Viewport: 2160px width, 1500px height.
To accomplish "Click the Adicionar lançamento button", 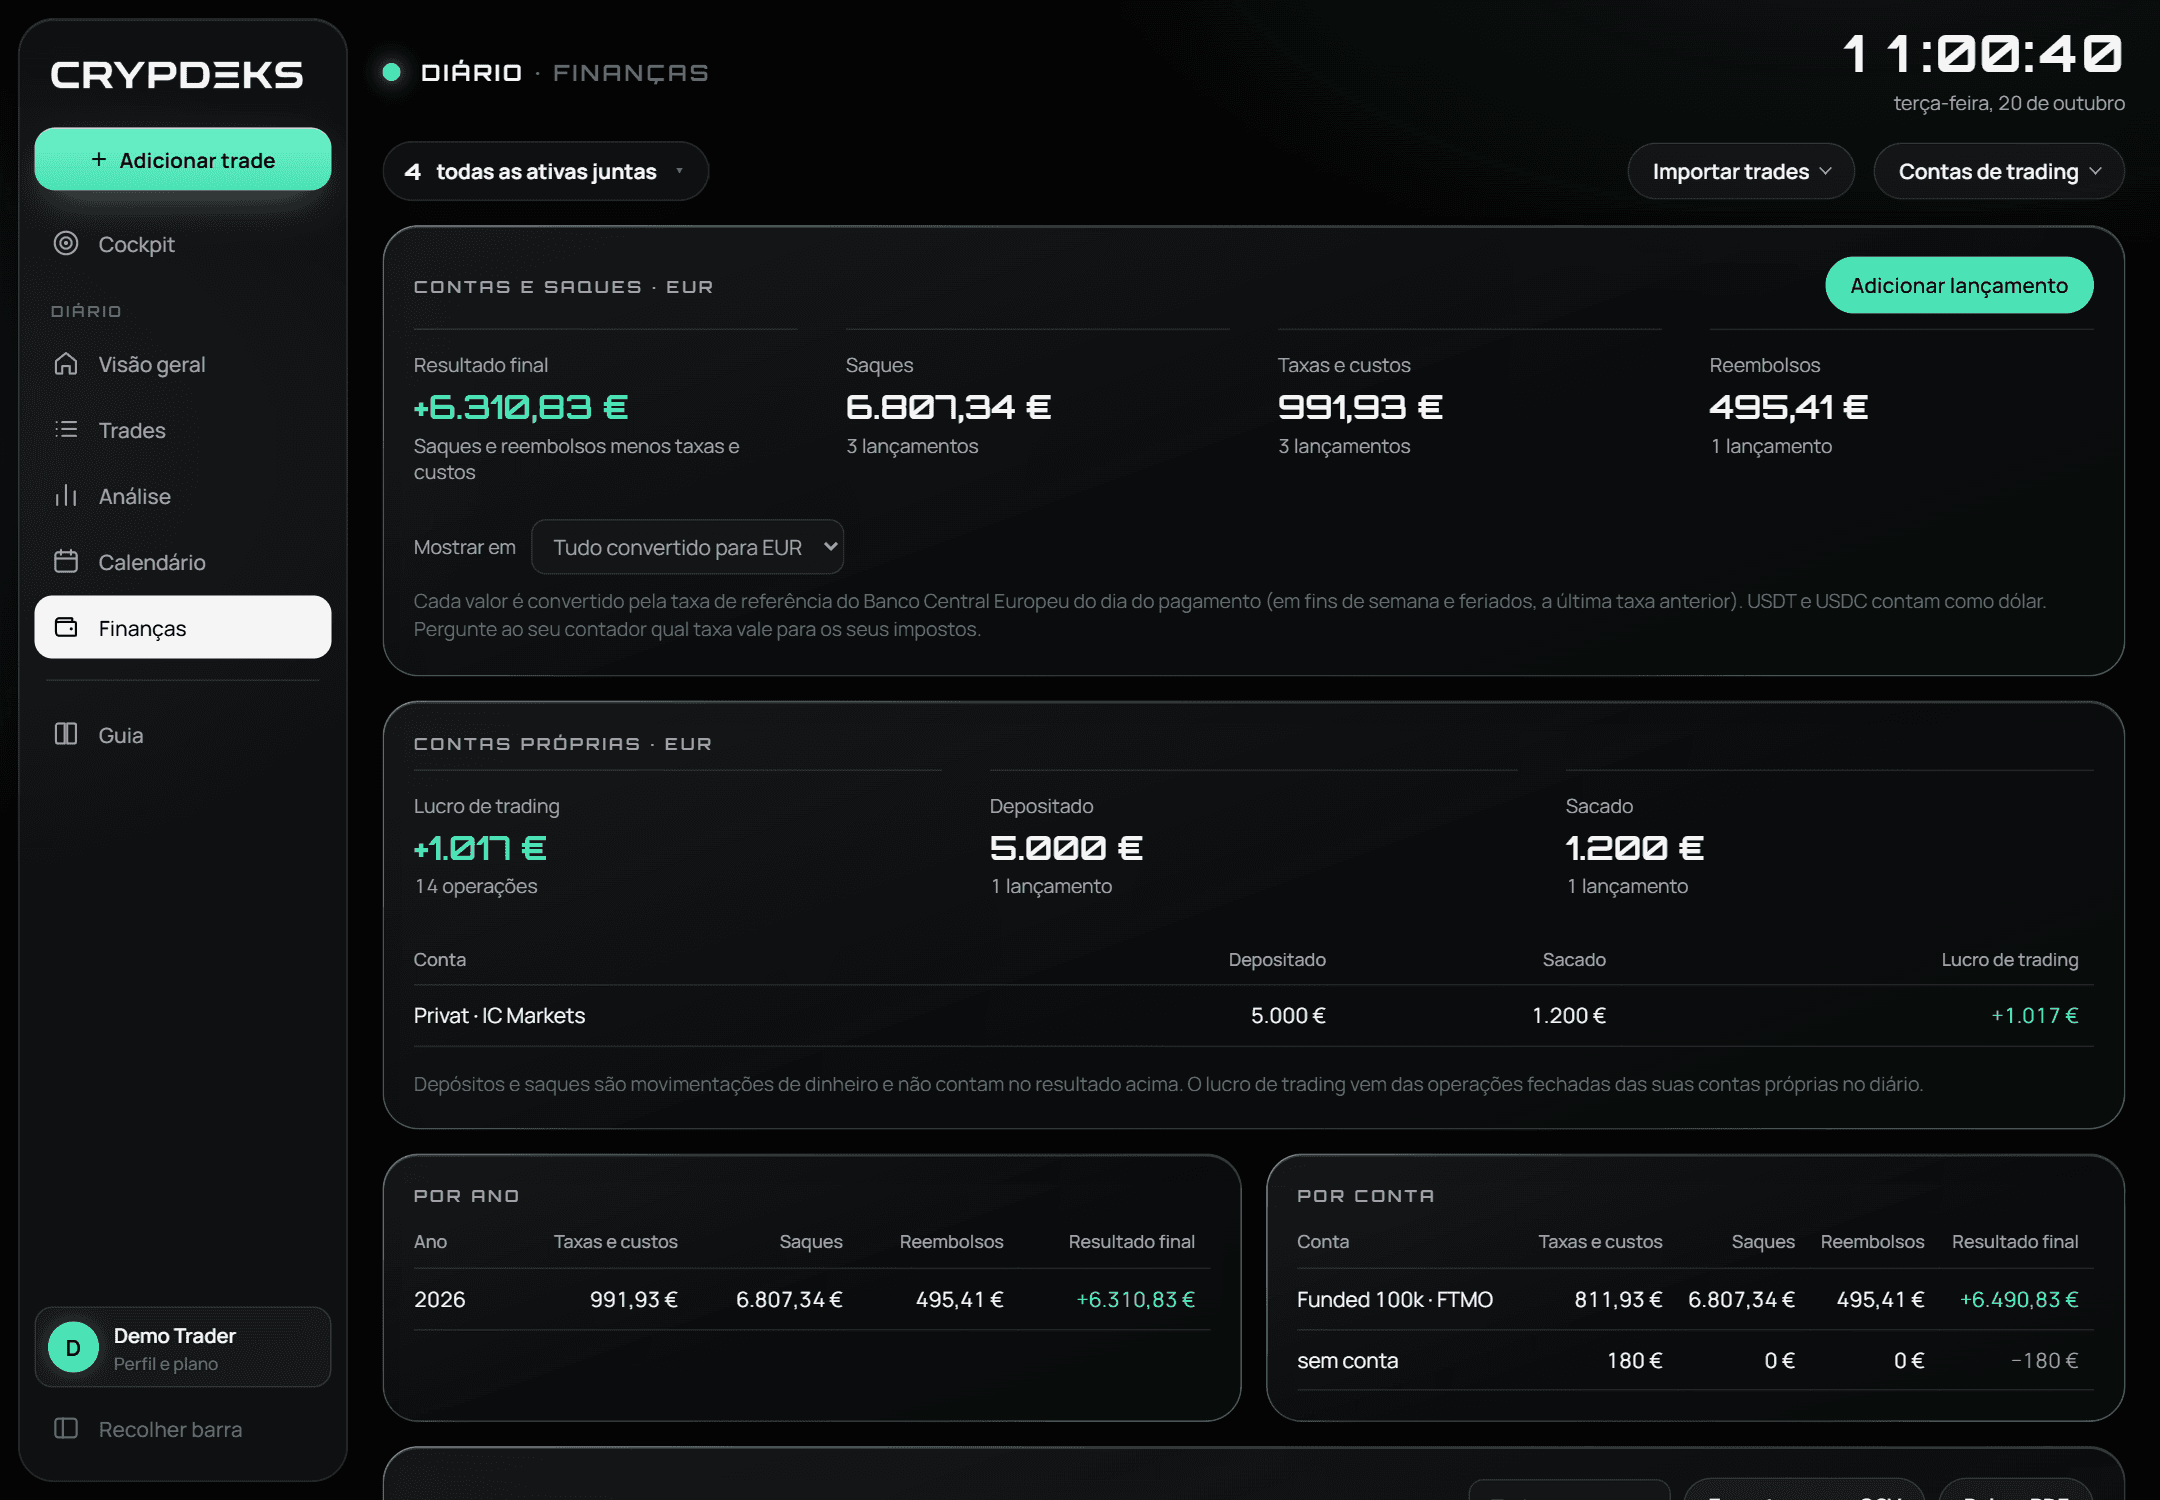I will pos(1959,285).
